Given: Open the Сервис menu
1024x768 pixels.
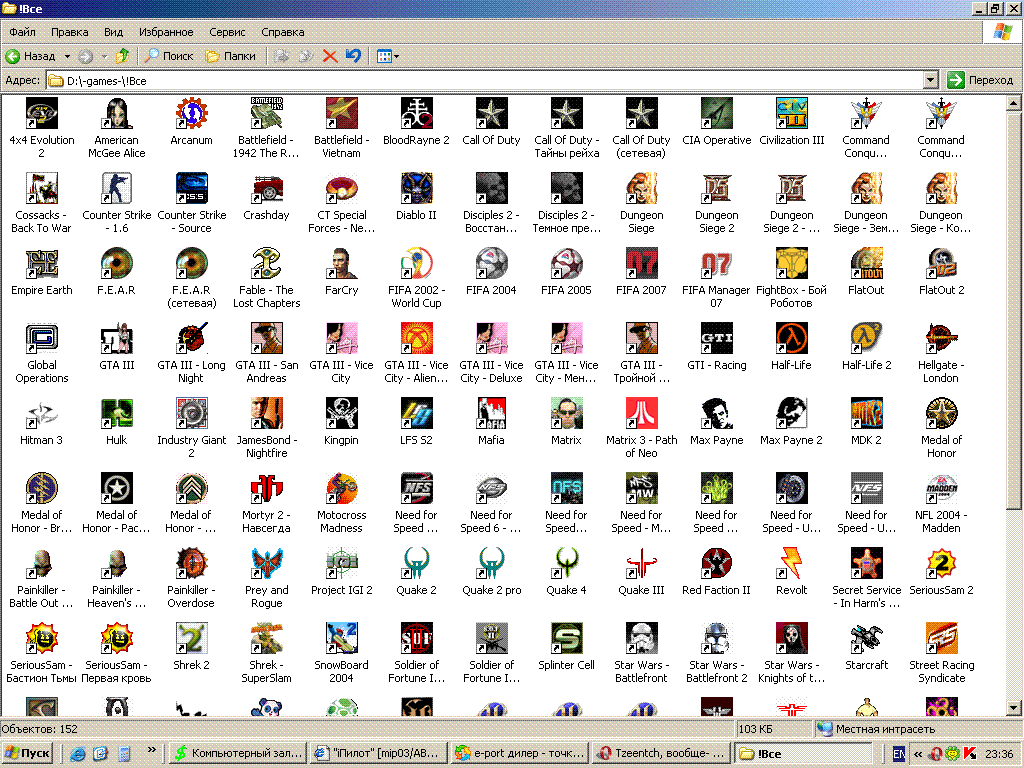Looking at the screenshot, I should click(x=227, y=32).
